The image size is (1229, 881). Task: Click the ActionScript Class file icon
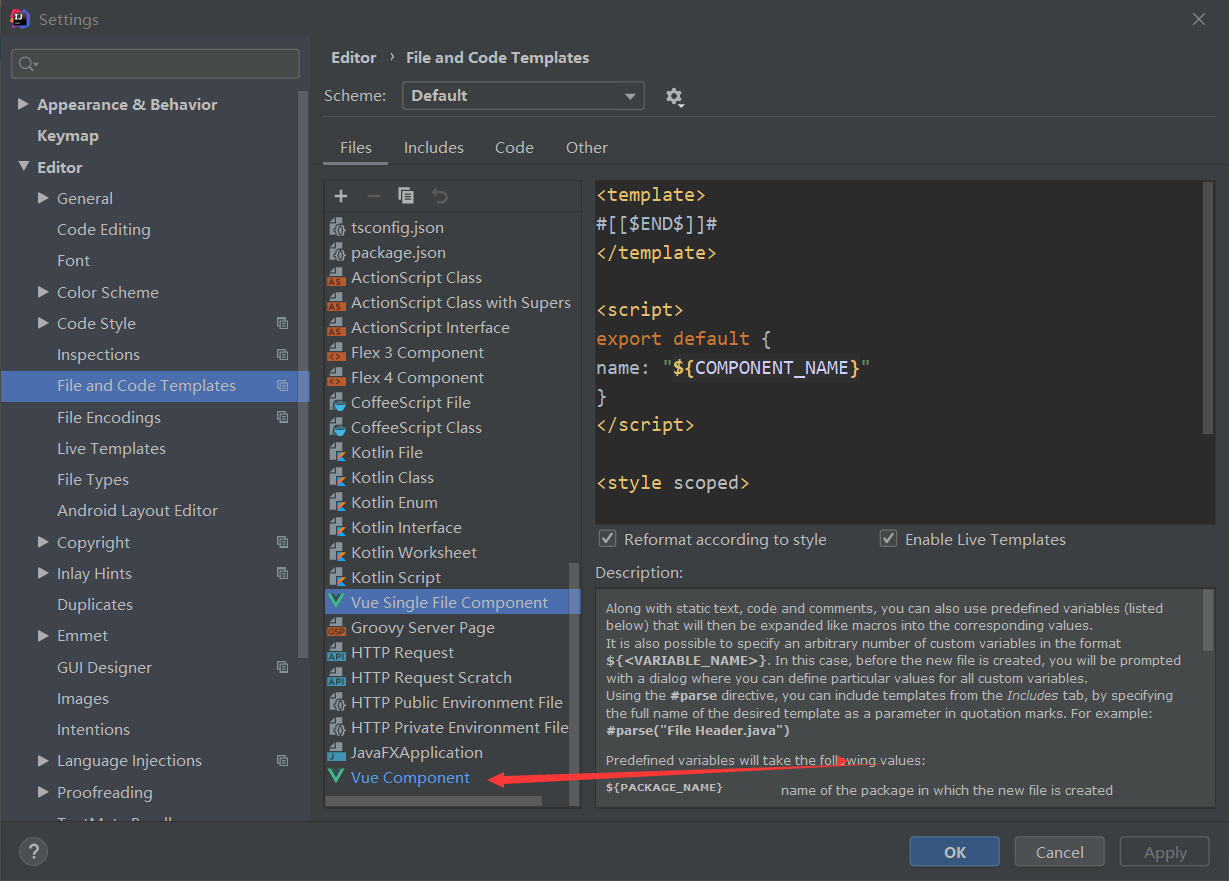pyautogui.click(x=337, y=278)
